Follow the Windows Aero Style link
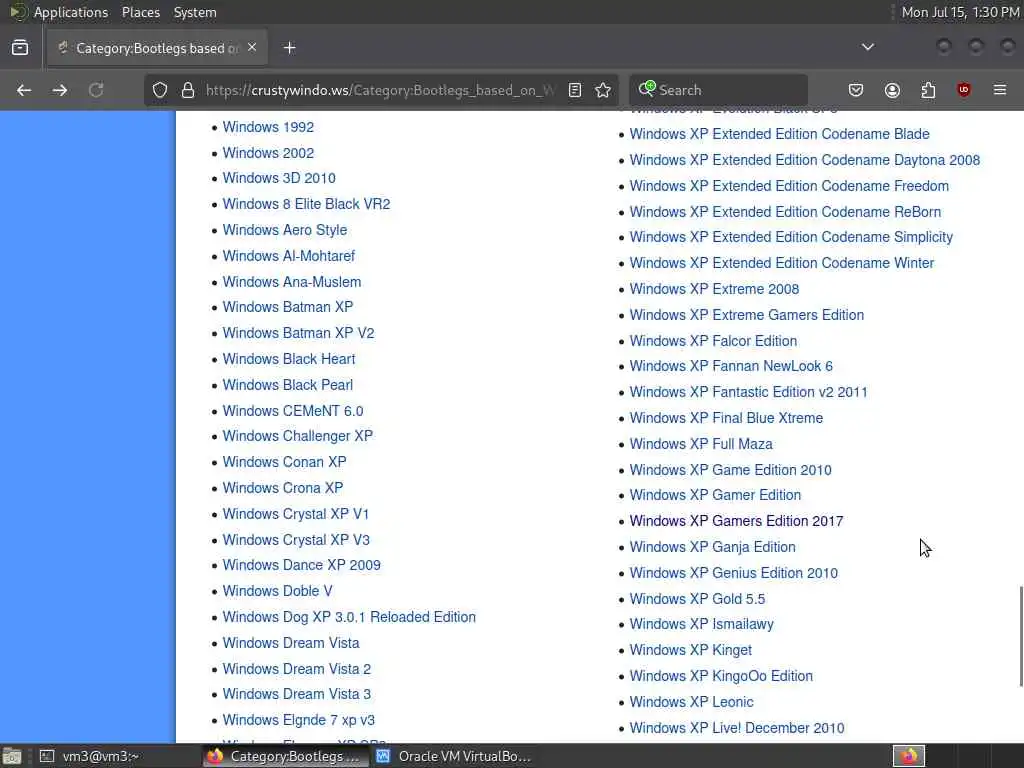Viewport: 1024px width, 768px height. coord(285,230)
